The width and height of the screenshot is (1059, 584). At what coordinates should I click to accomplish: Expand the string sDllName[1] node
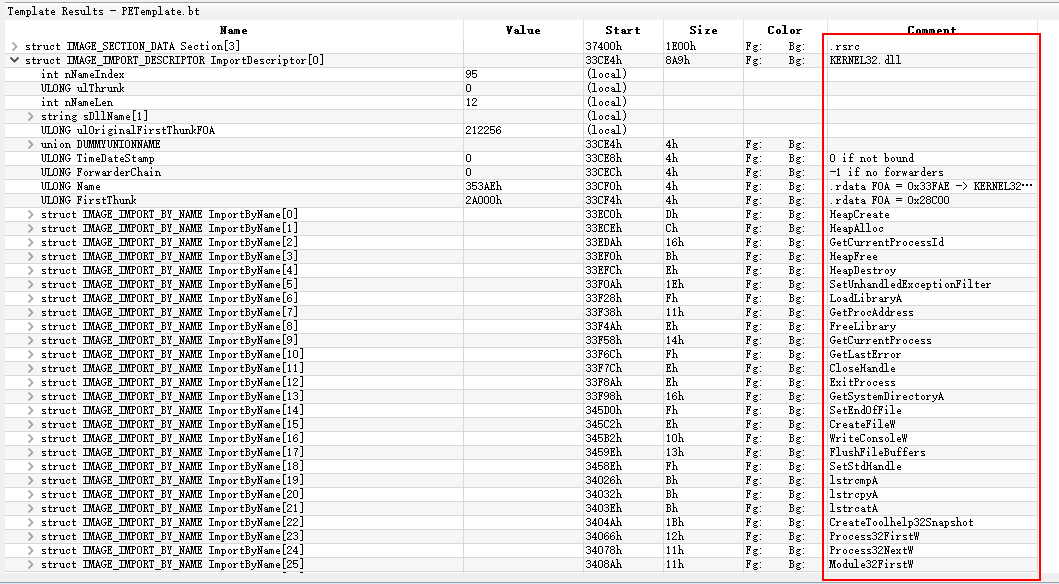pyautogui.click(x=29, y=117)
